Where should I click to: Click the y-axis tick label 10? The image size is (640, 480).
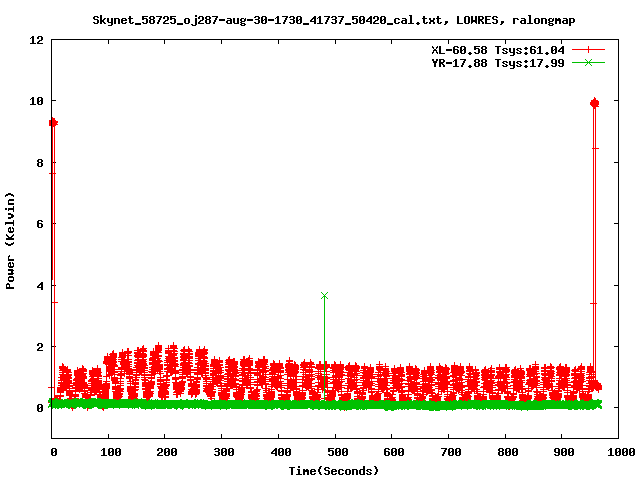coord(36,101)
